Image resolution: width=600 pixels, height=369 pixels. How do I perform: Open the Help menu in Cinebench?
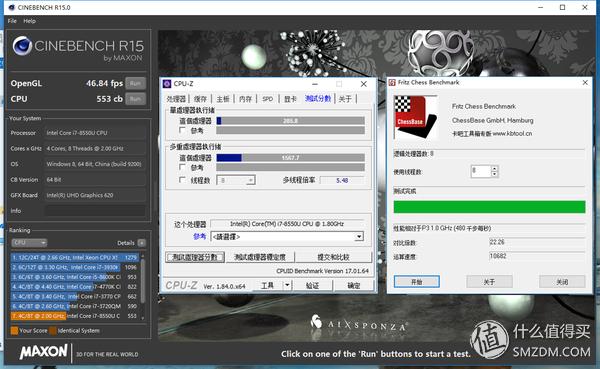[29, 21]
